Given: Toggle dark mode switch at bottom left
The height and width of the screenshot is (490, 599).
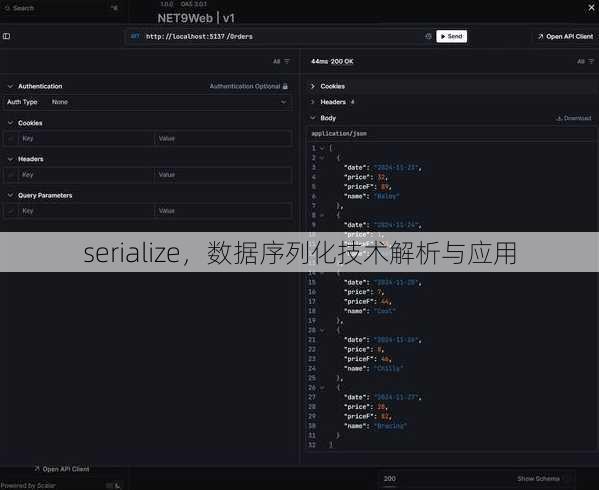Looking at the screenshot, I should click(x=113, y=485).
